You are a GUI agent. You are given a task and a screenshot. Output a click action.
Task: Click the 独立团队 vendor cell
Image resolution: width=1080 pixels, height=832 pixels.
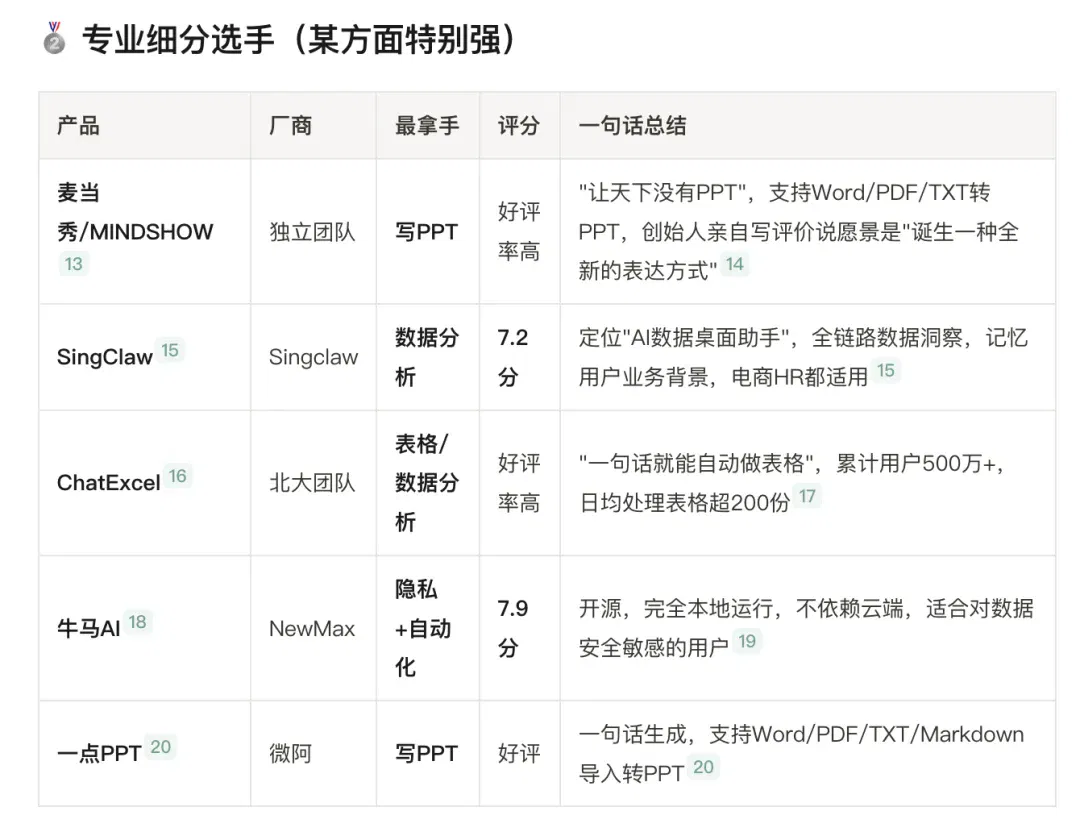point(312,232)
